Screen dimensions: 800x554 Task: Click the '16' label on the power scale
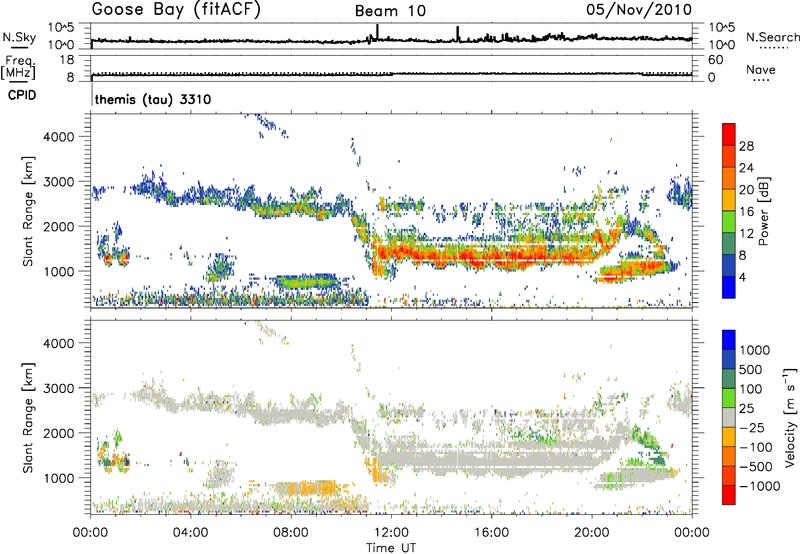[746, 212]
